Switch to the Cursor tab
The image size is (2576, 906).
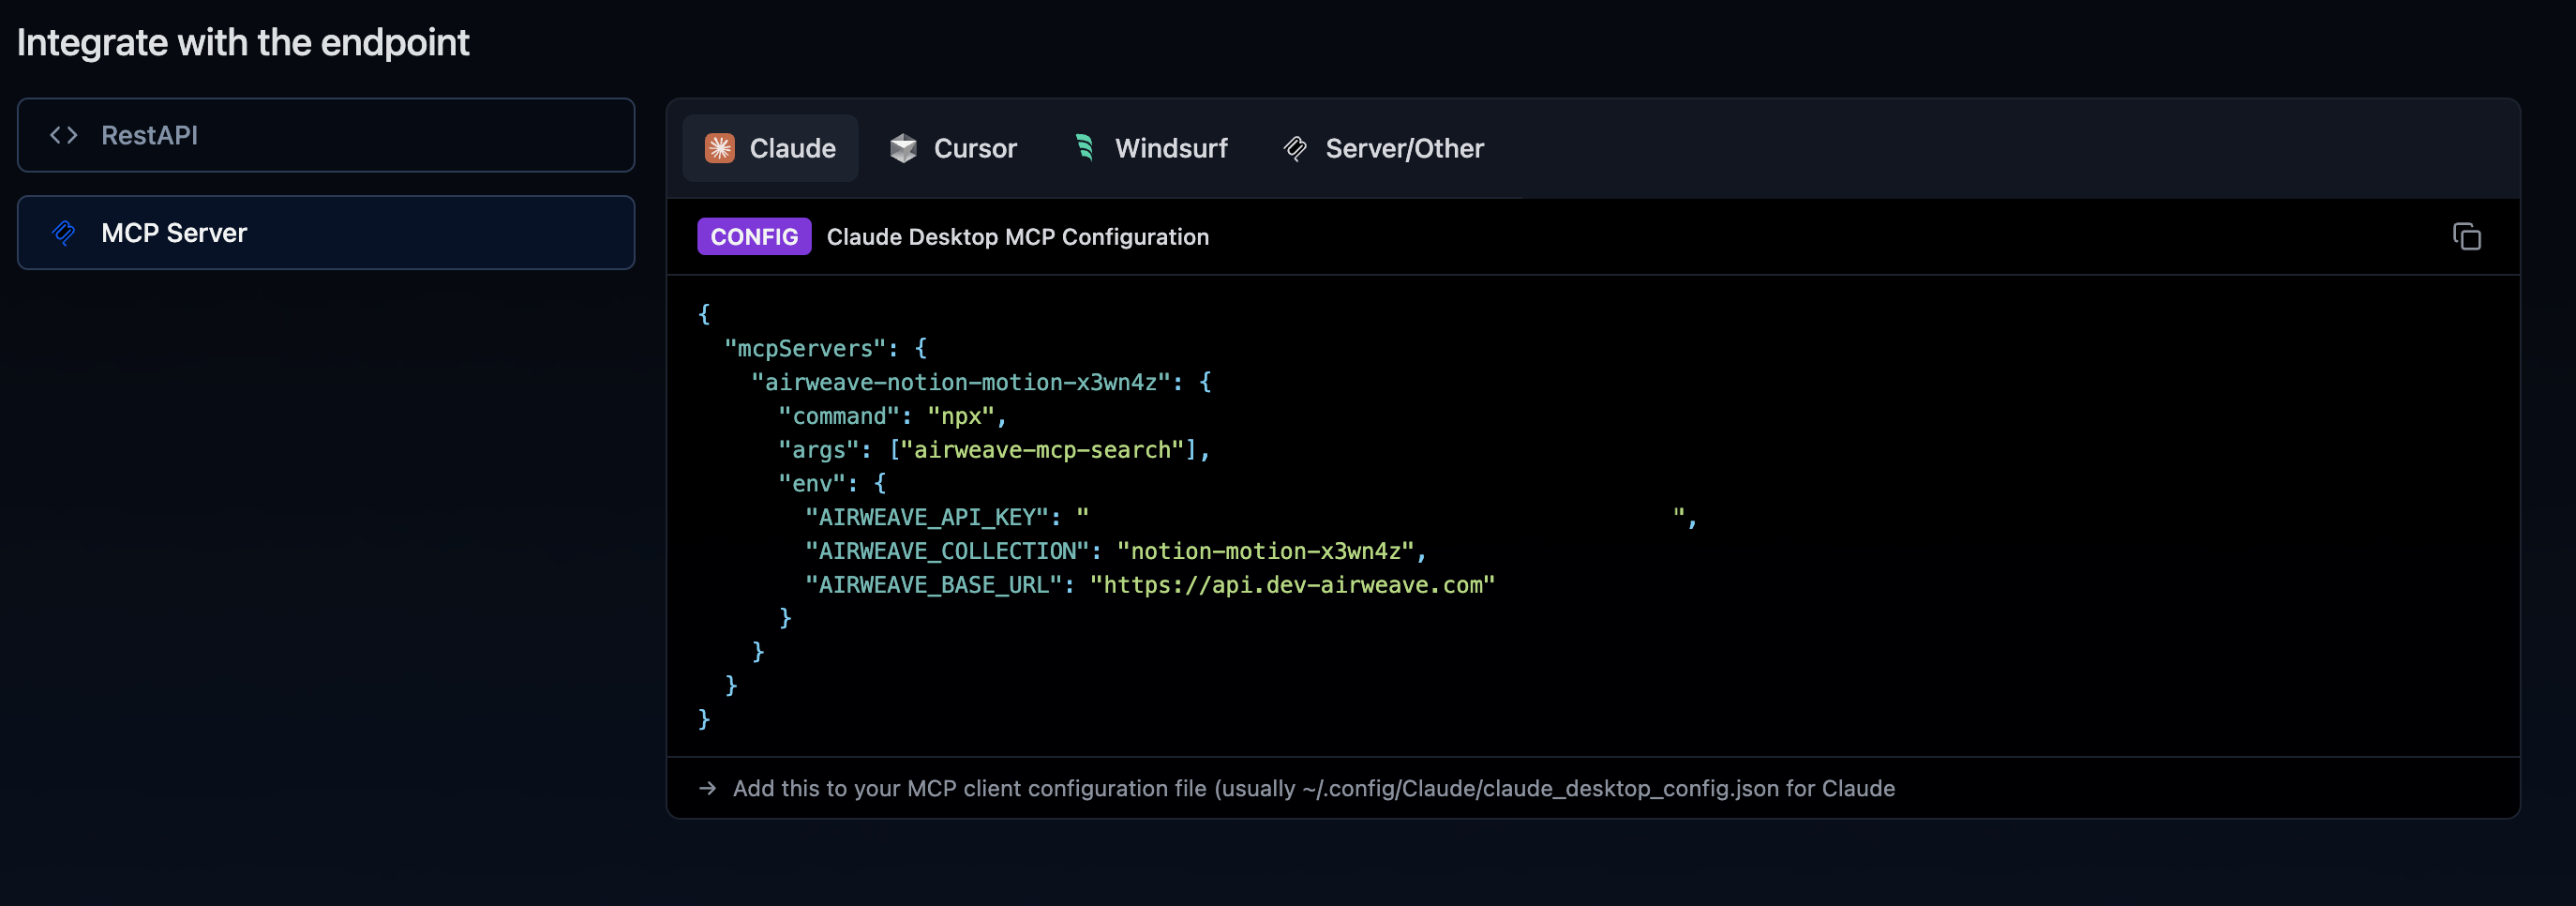point(953,148)
